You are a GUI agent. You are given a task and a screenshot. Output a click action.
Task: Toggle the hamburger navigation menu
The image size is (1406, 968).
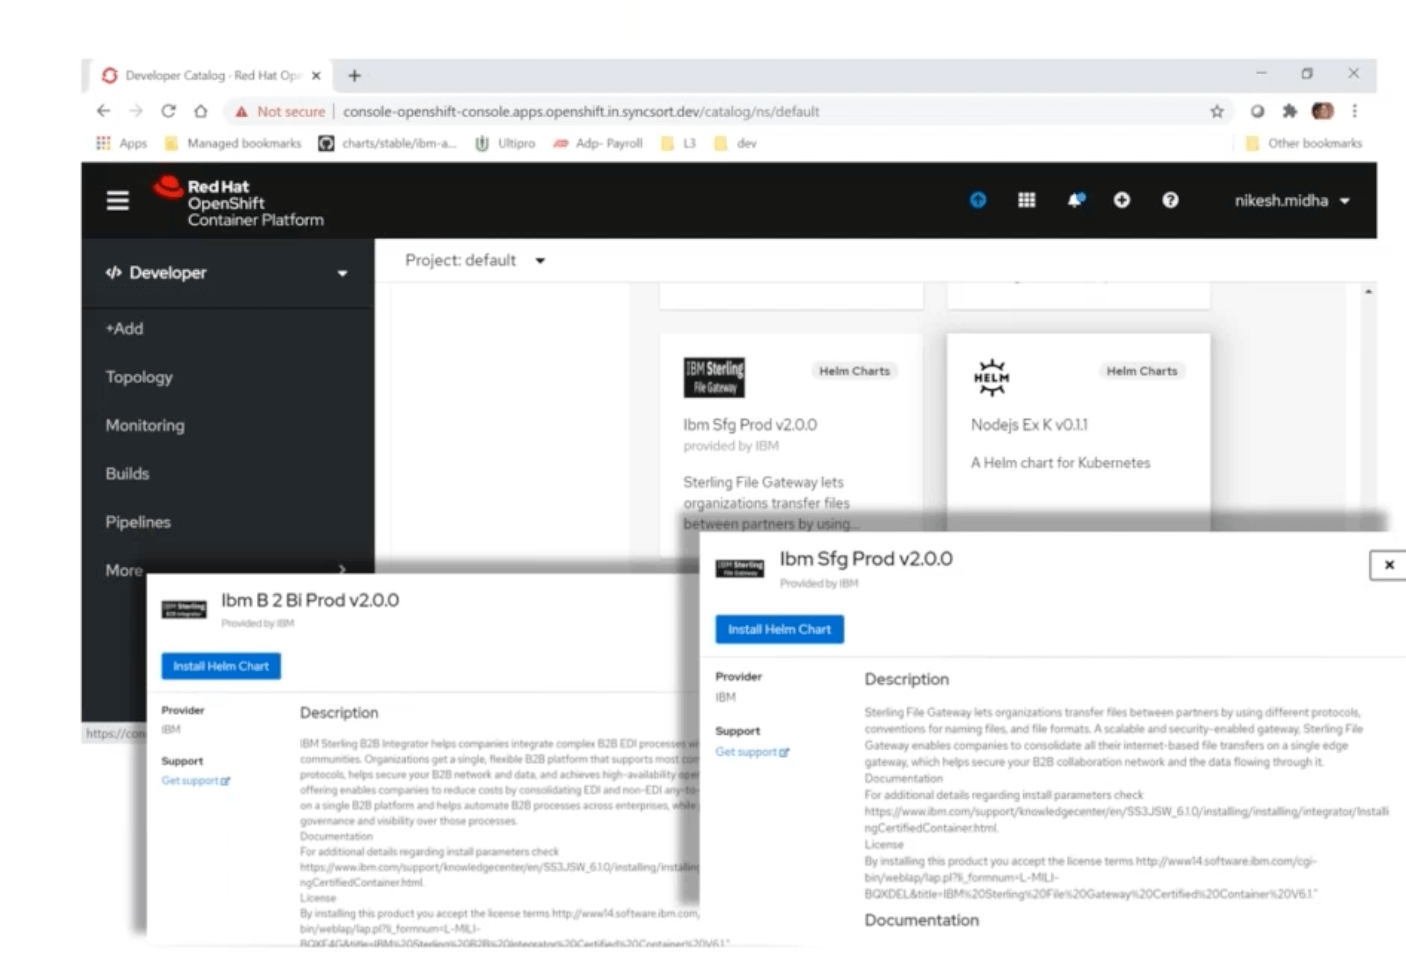118,201
